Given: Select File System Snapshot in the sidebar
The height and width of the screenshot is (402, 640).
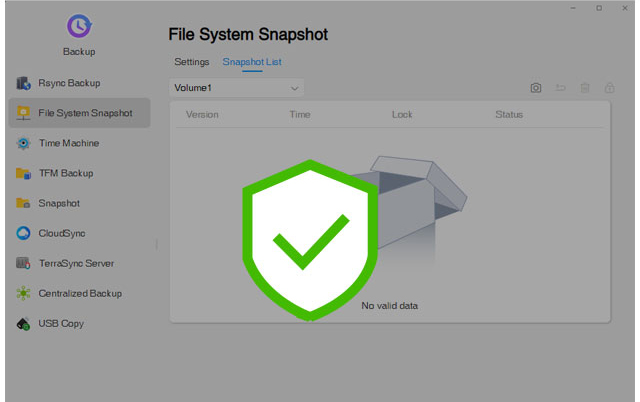Looking at the screenshot, I should tap(80, 113).
